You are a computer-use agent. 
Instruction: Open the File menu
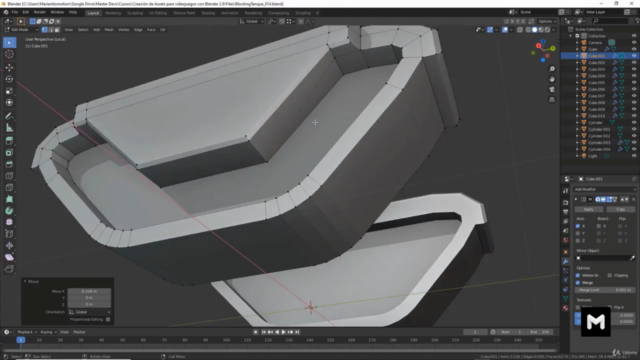click(15, 12)
